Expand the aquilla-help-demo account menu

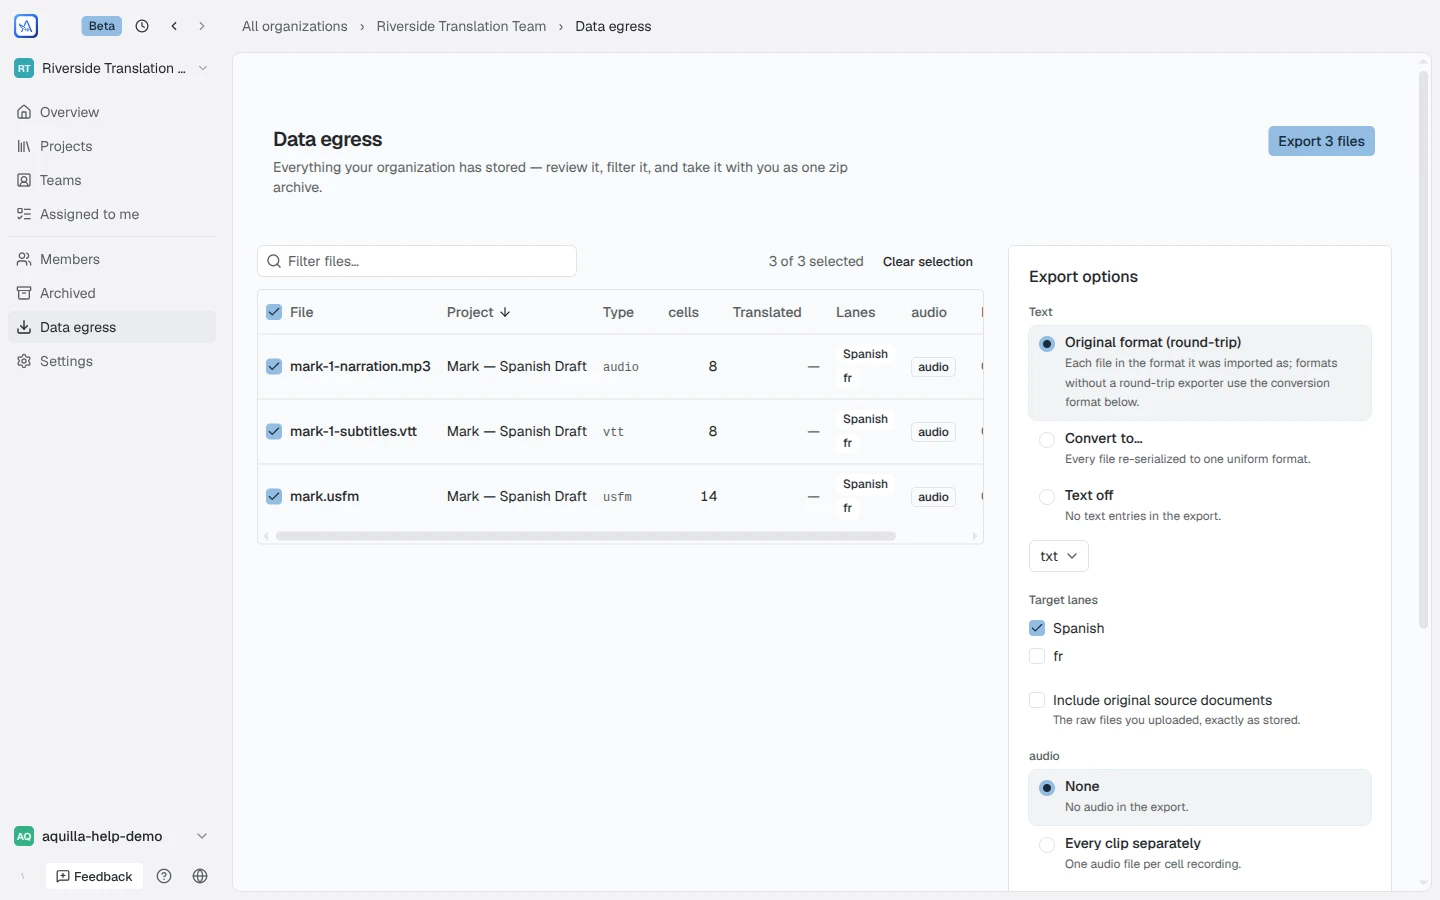click(112, 836)
